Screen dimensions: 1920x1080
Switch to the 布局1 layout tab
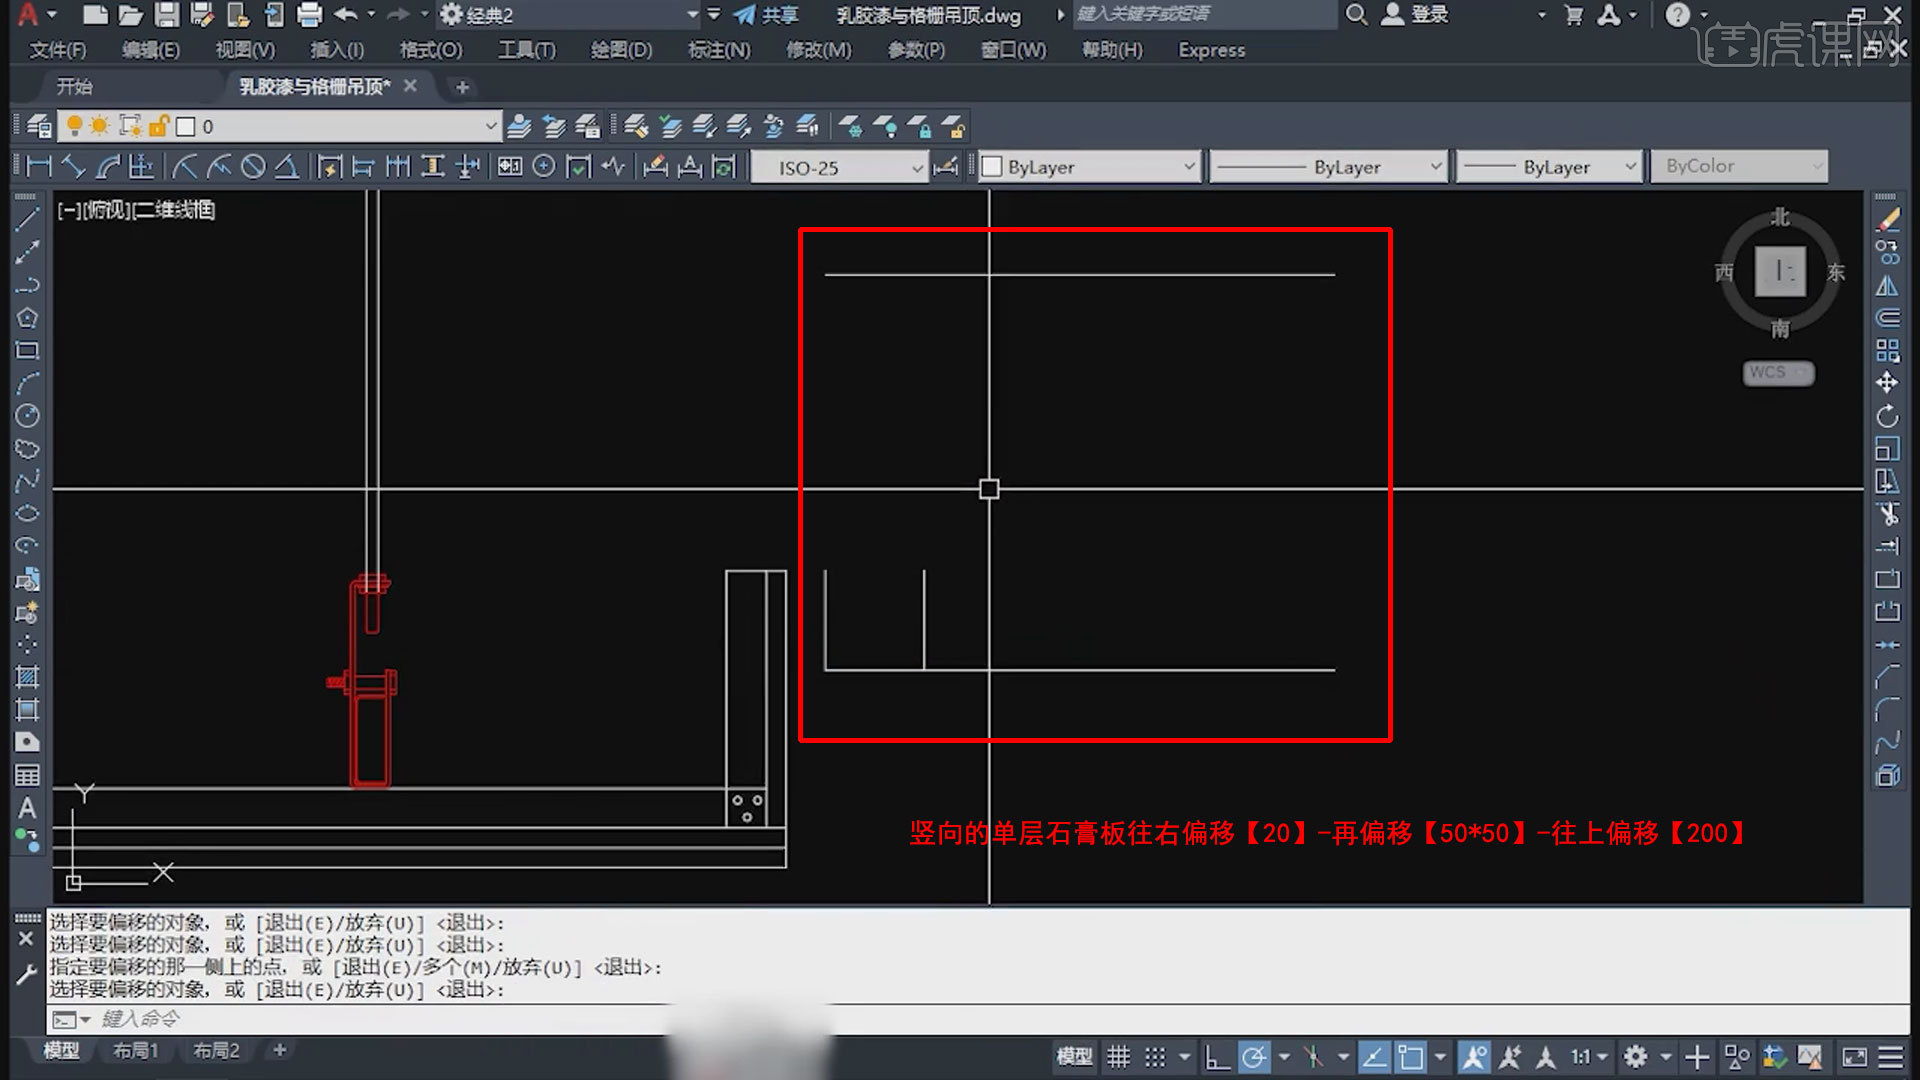(135, 1050)
